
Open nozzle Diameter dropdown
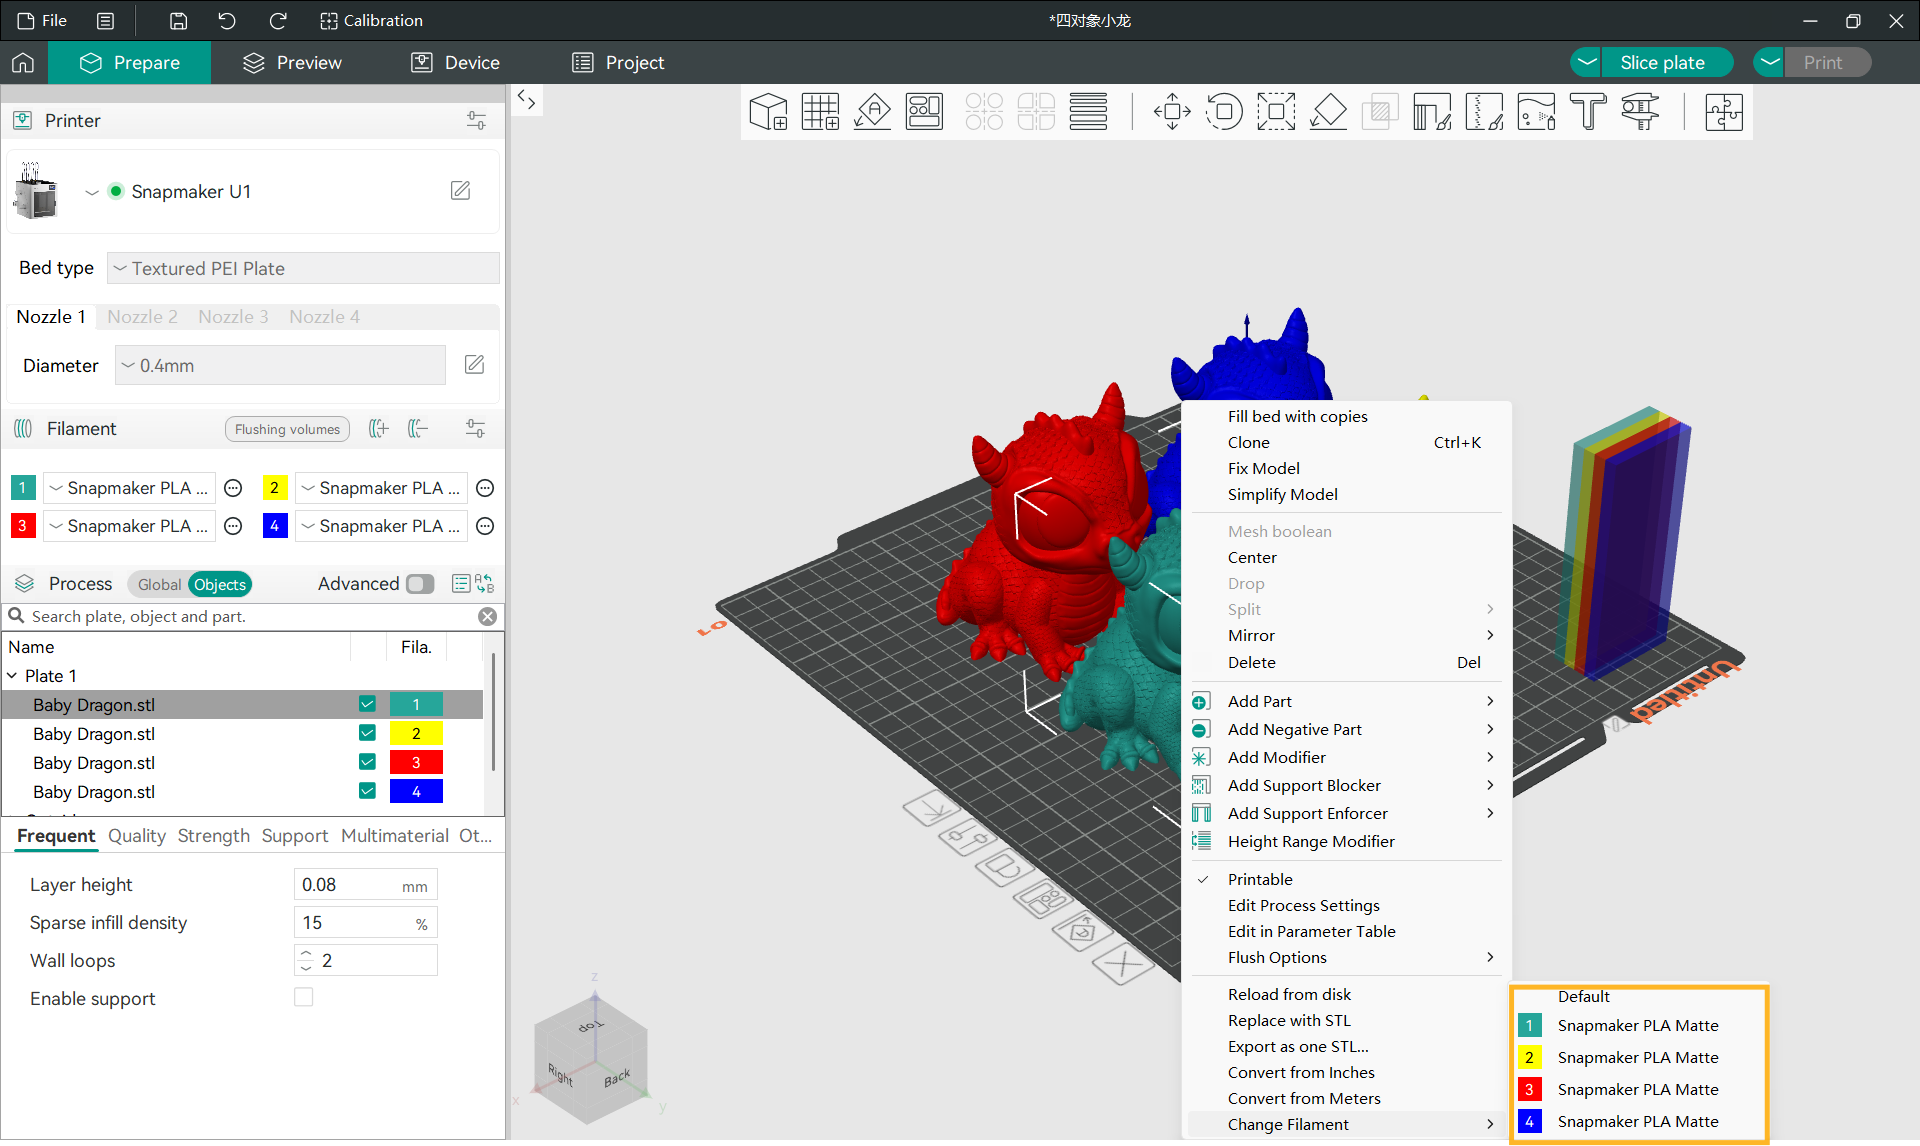[x=280, y=366]
